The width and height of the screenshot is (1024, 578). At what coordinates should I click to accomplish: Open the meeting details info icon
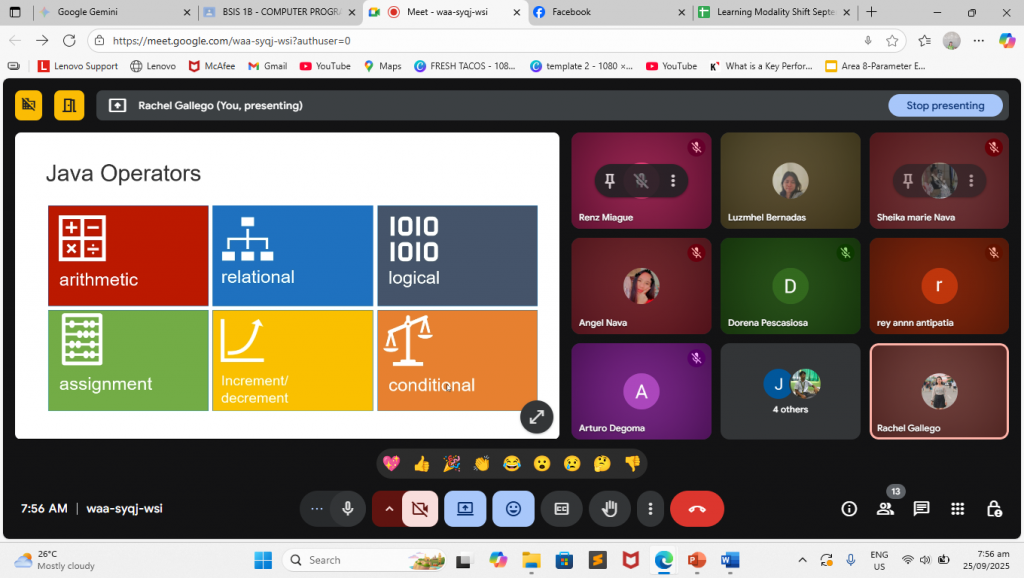tap(849, 508)
